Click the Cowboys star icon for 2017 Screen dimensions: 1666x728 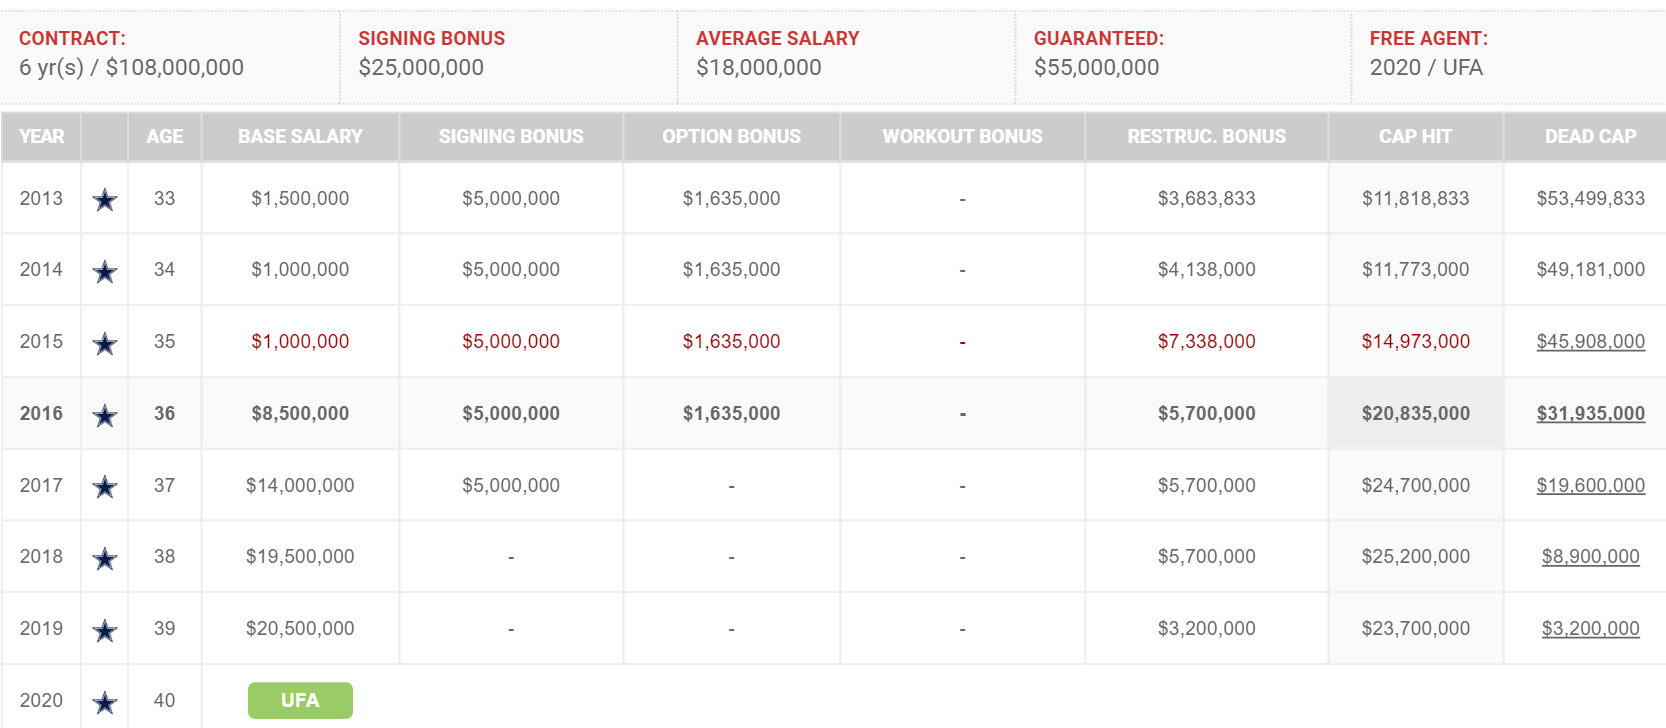coord(105,487)
